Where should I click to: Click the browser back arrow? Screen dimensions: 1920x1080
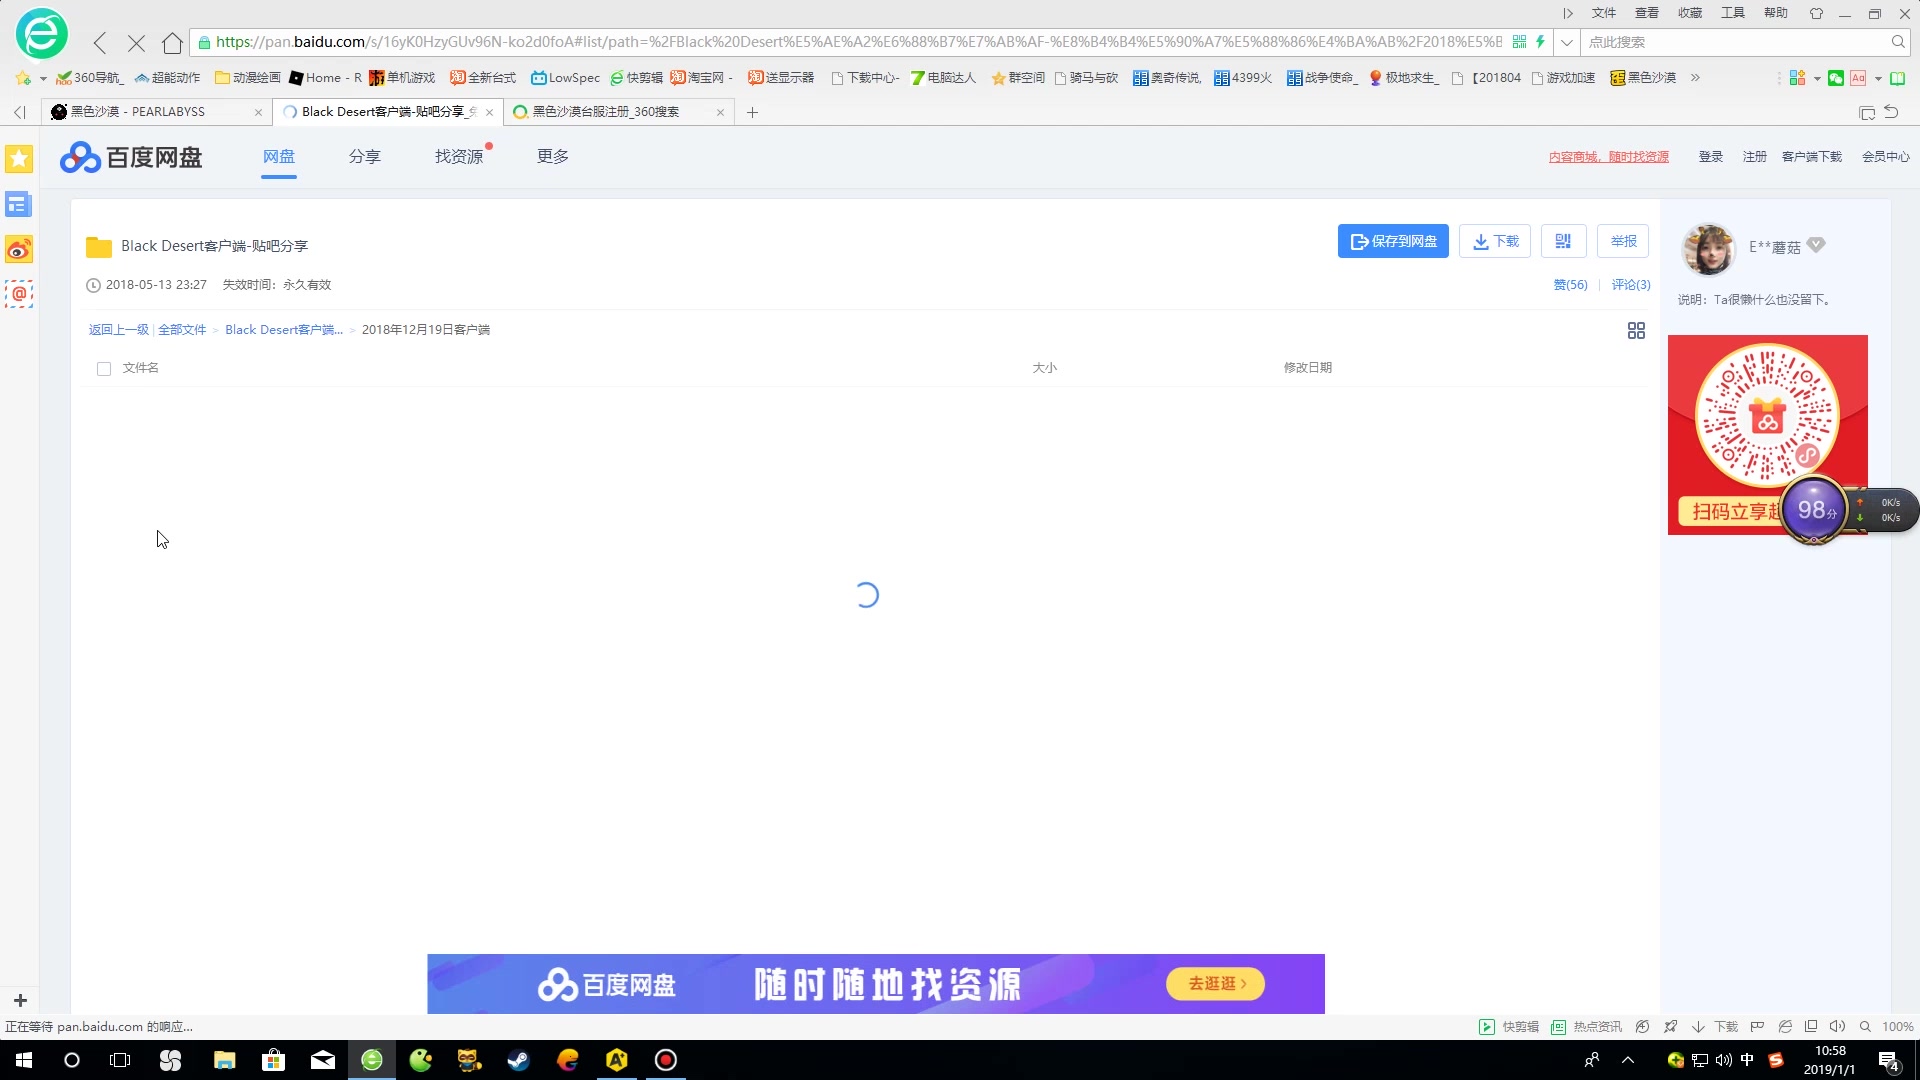(x=100, y=42)
